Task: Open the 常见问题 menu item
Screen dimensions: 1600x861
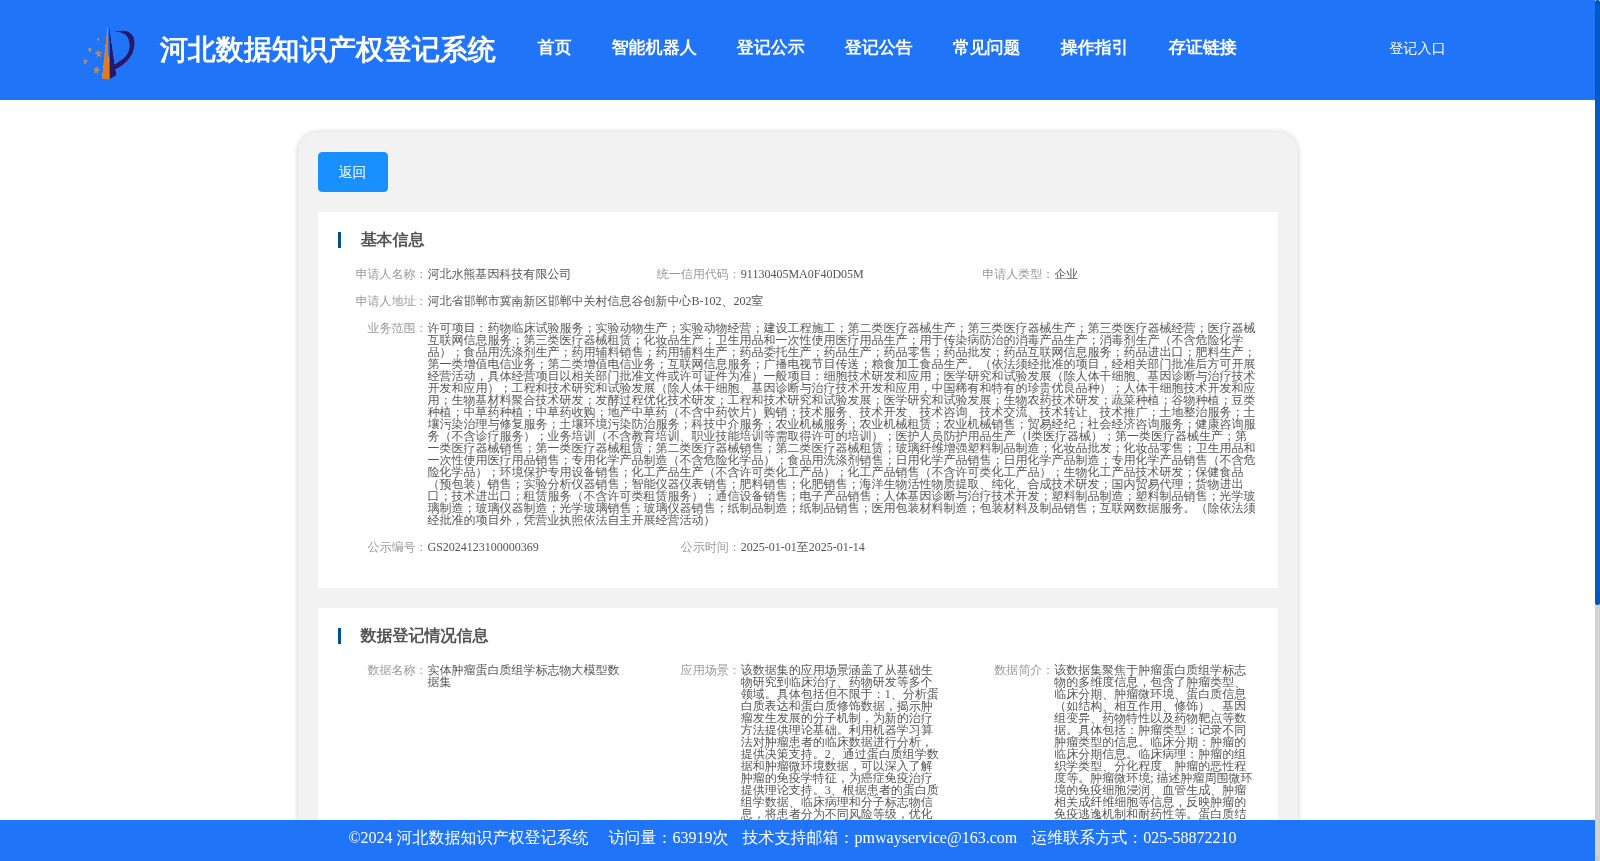Action: coord(986,48)
